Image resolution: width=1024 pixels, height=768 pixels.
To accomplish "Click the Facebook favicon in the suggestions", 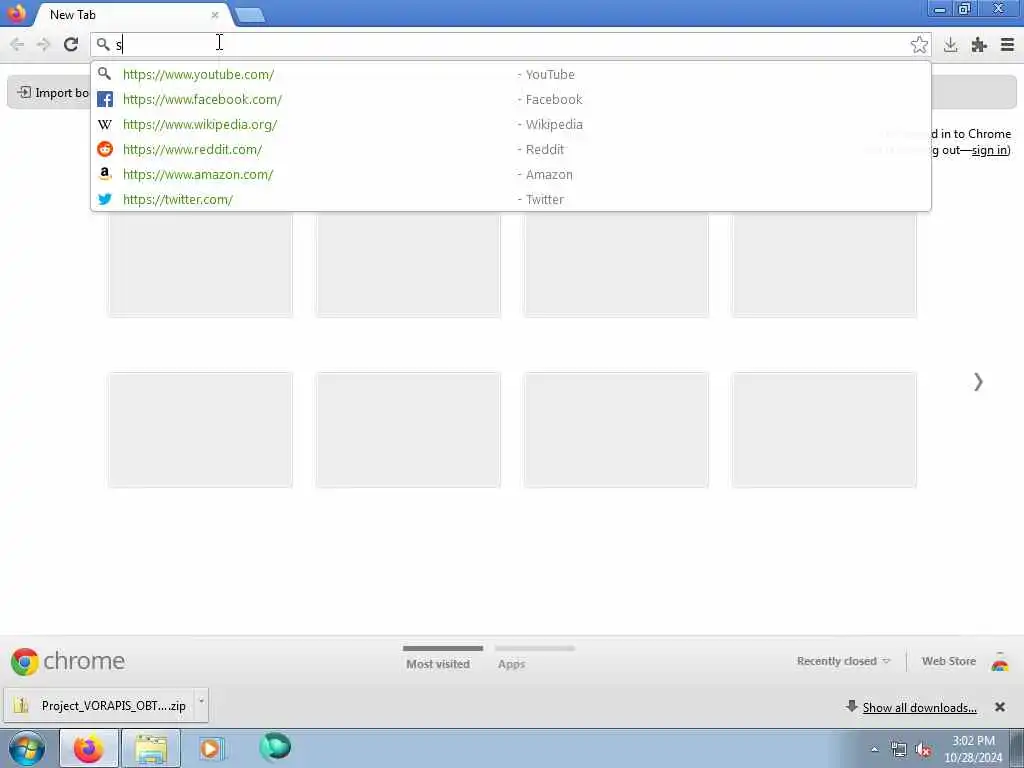I will [104, 99].
